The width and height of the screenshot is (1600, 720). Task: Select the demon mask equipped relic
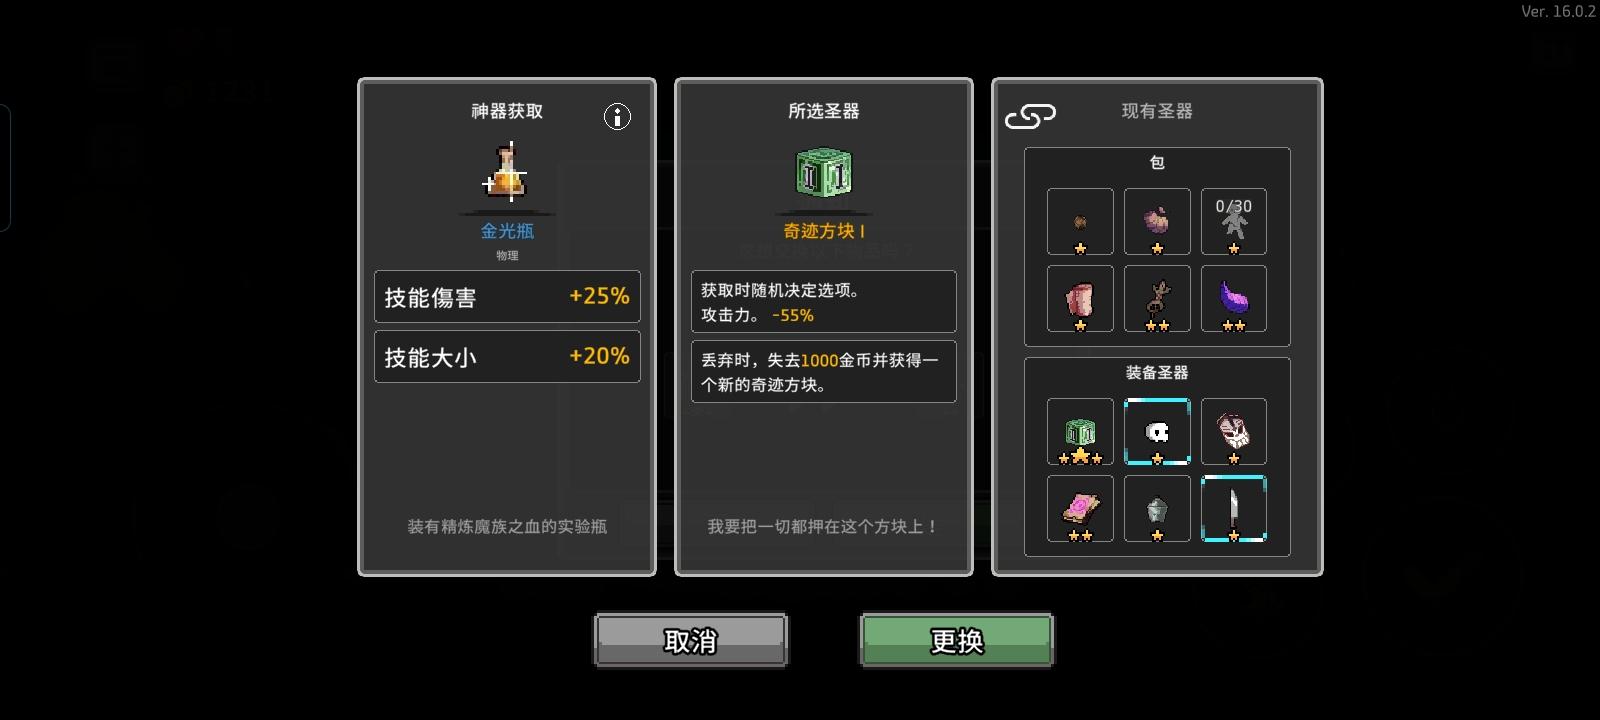pos(1233,432)
